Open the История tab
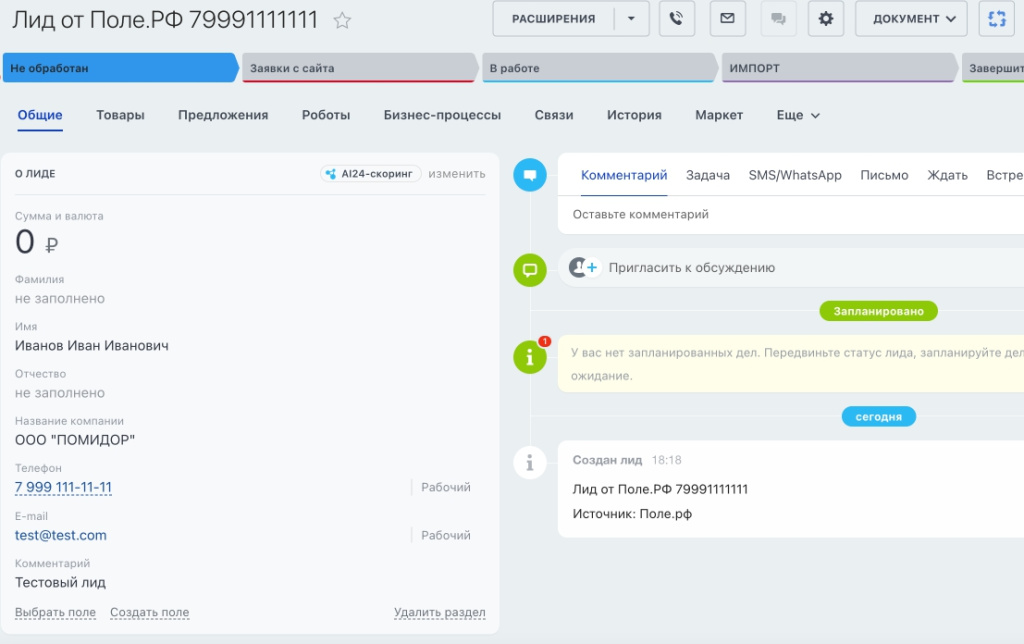 point(634,115)
